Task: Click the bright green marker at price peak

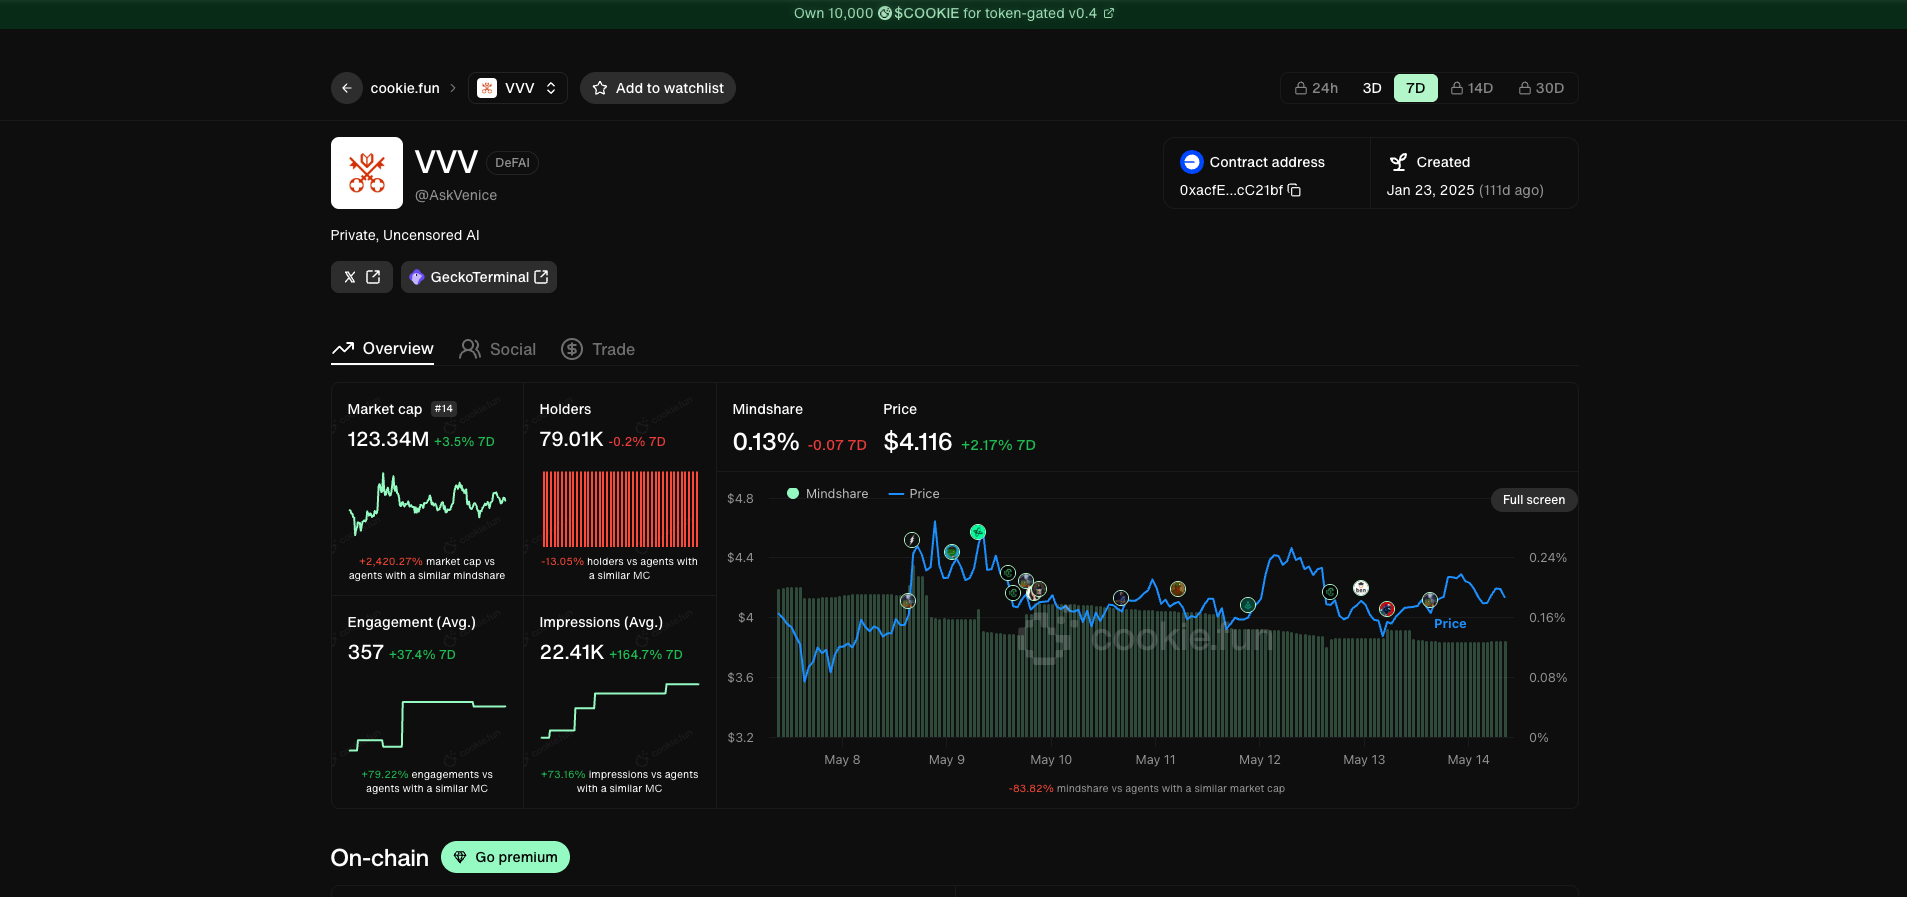Action: pyautogui.click(x=978, y=532)
